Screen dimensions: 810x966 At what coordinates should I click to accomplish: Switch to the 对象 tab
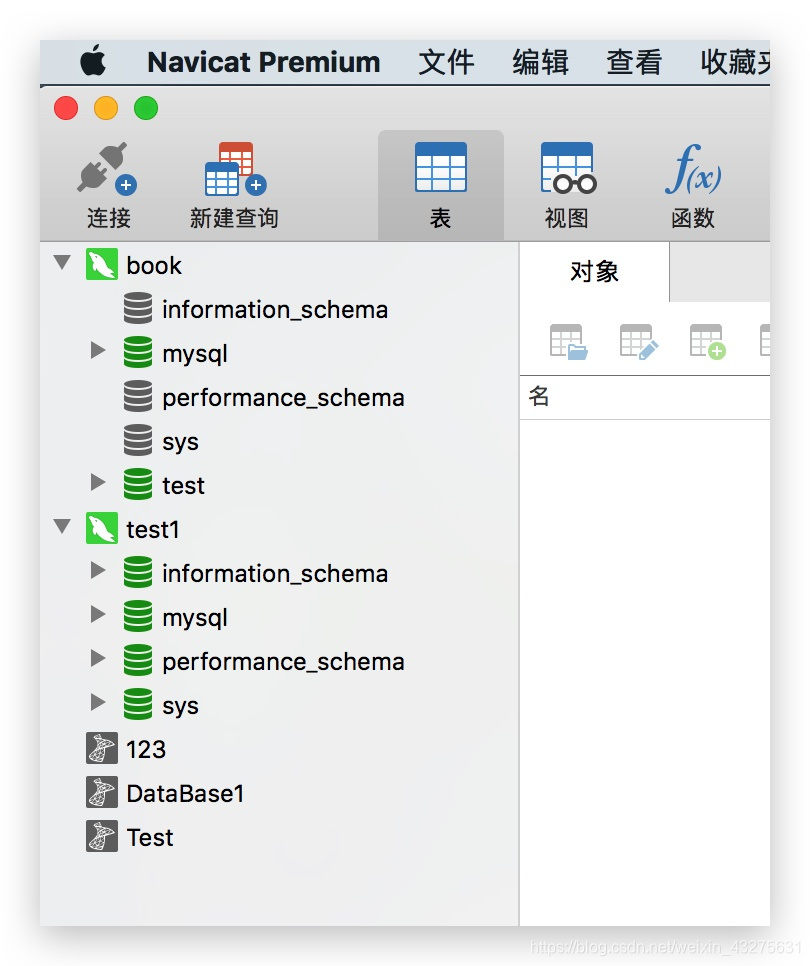tap(594, 271)
